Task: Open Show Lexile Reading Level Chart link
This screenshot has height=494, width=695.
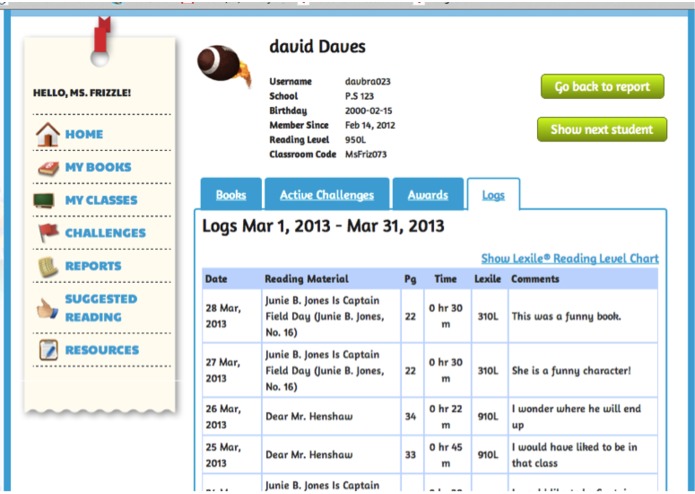Action: [x=570, y=258]
